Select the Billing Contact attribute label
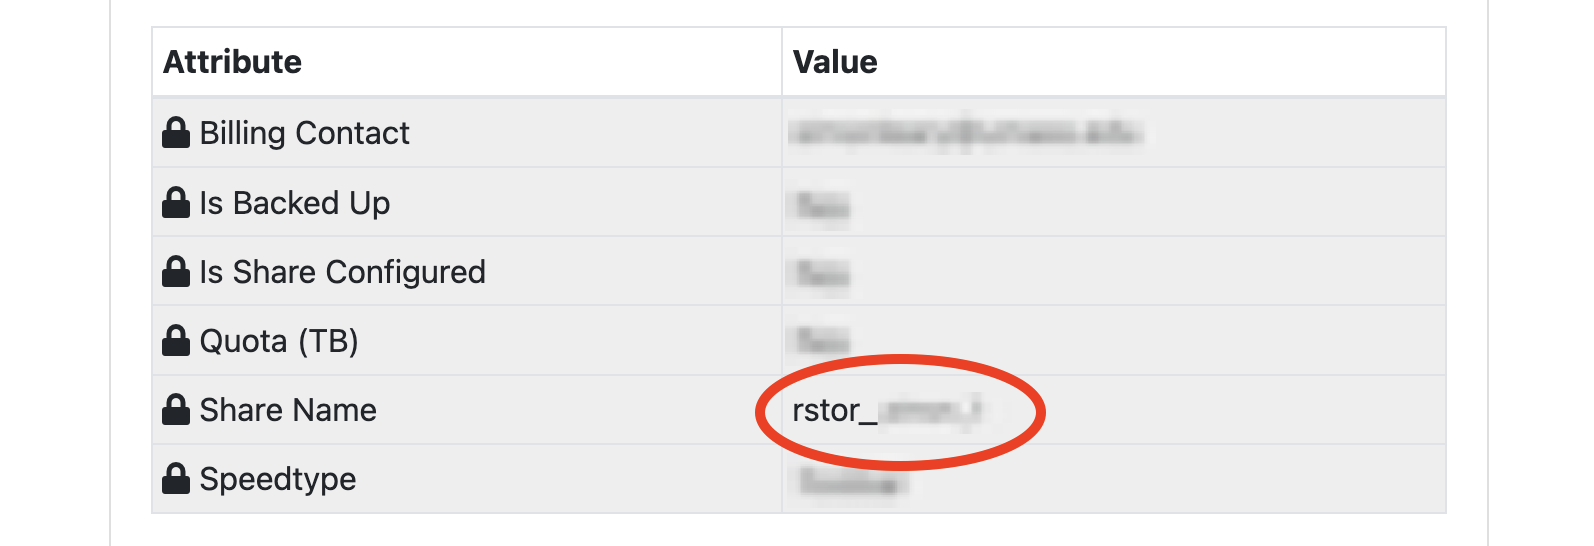This screenshot has width=1594, height=546. coord(304,133)
